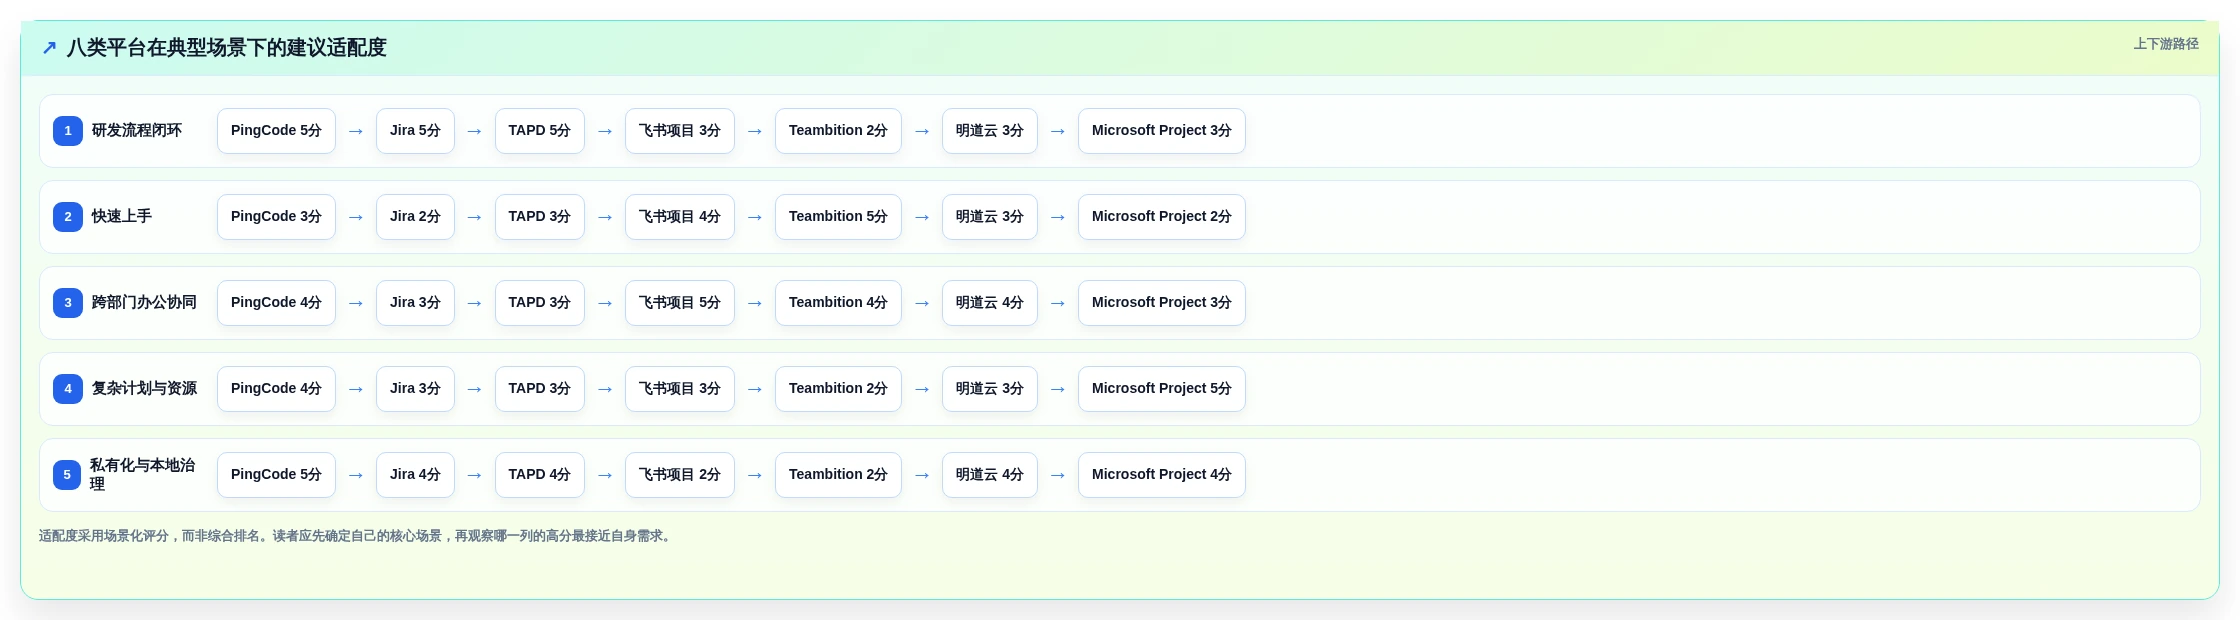Click 明道云 3分 chip in 研发流程闭环 row
Viewport: 2240px width, 620px height.
coord(990,131)
